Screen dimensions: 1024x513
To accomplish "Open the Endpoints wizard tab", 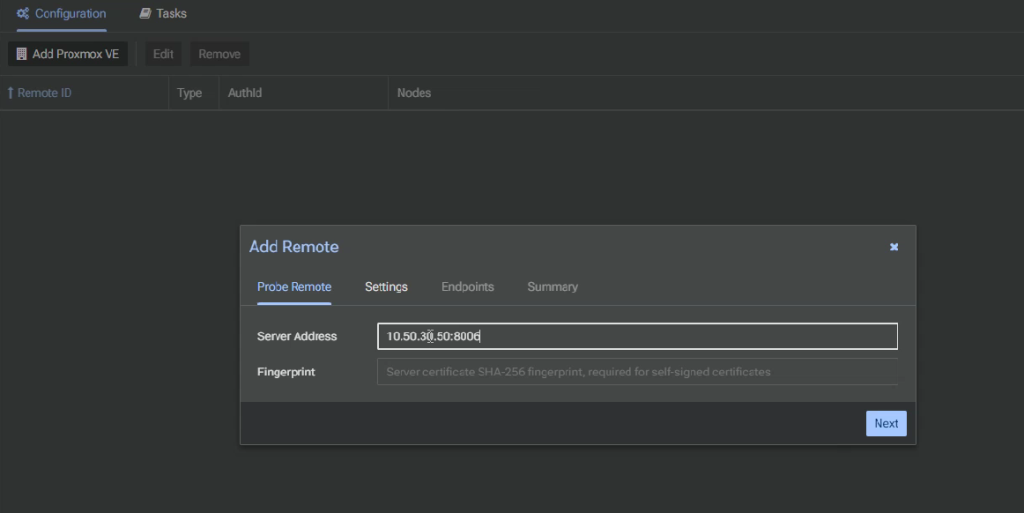I will pyautogui.click(x=467, y=287).
